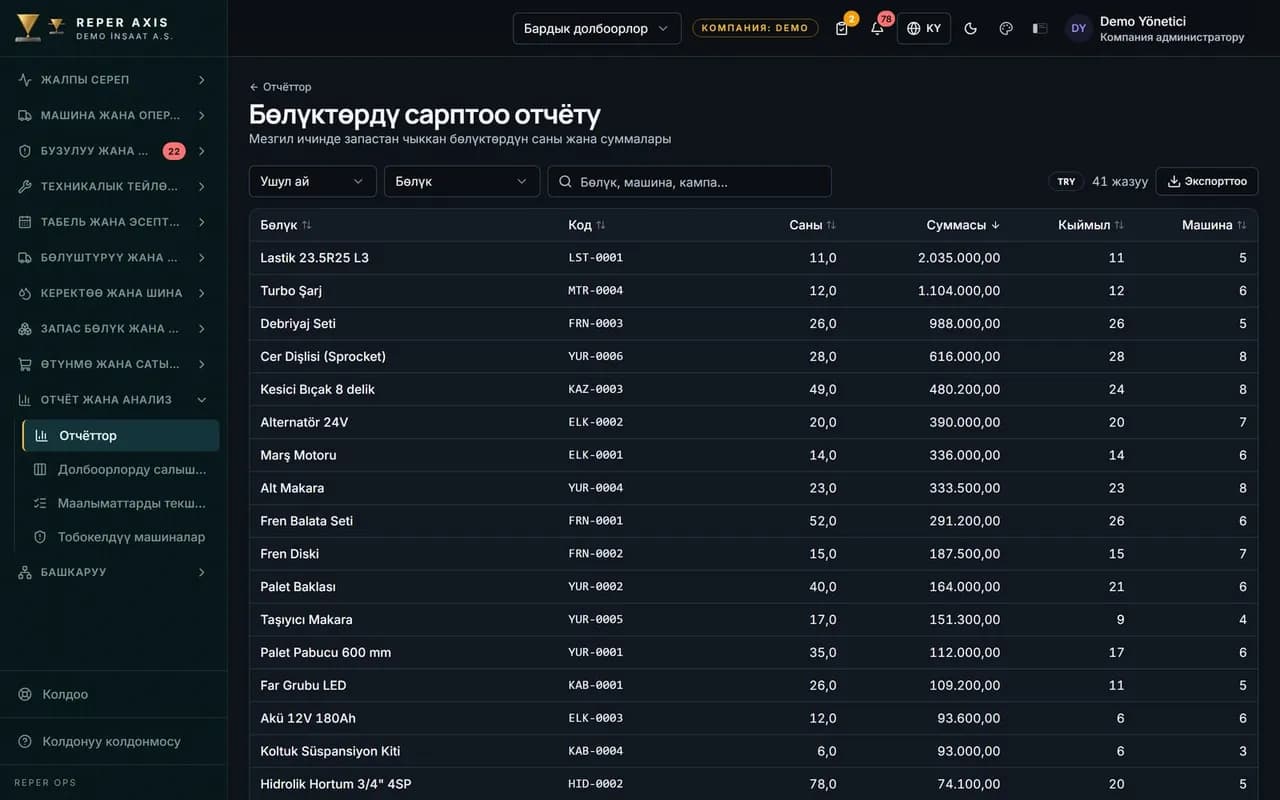Expand ЗАПАС БӨЛҮК ЖАНА sidebar section
Screen dimensions: 1280x800
click(113, 328)
